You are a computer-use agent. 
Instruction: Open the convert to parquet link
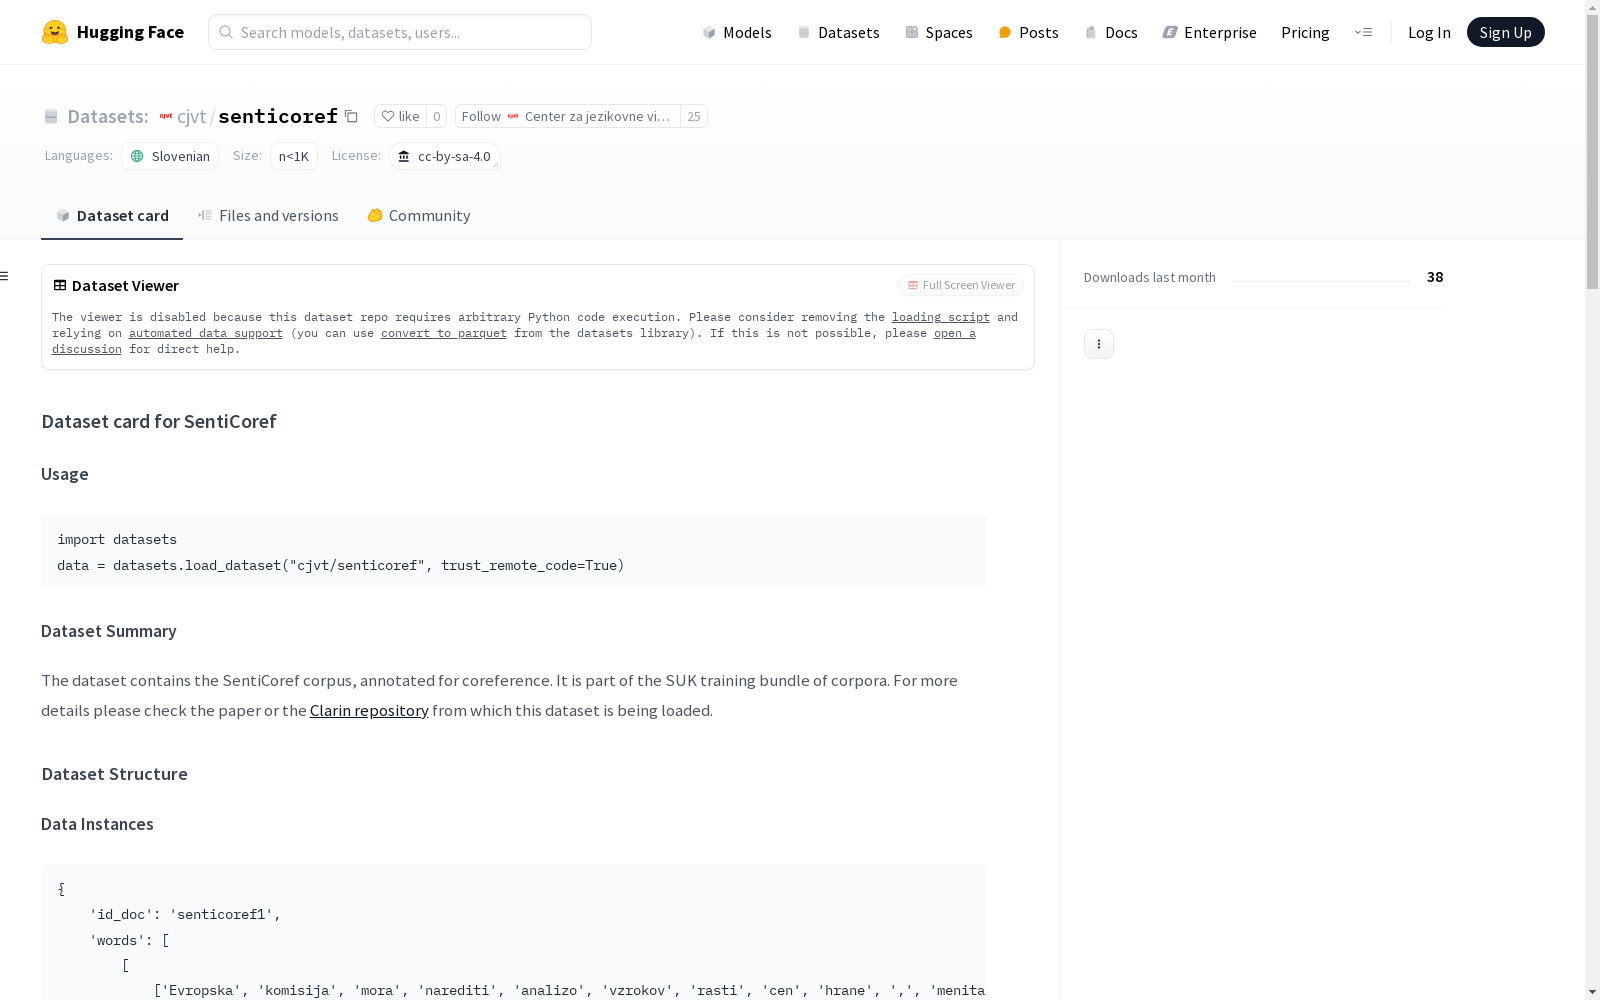(444, 333)
